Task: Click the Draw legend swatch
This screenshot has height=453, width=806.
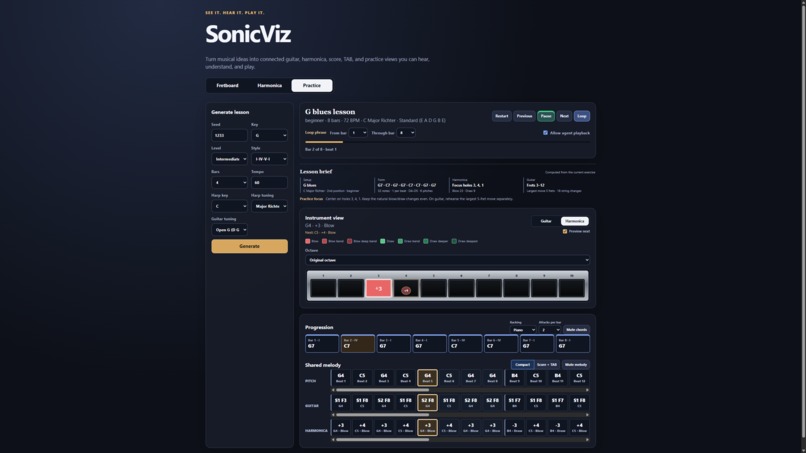Action: (x=382, y=241)
